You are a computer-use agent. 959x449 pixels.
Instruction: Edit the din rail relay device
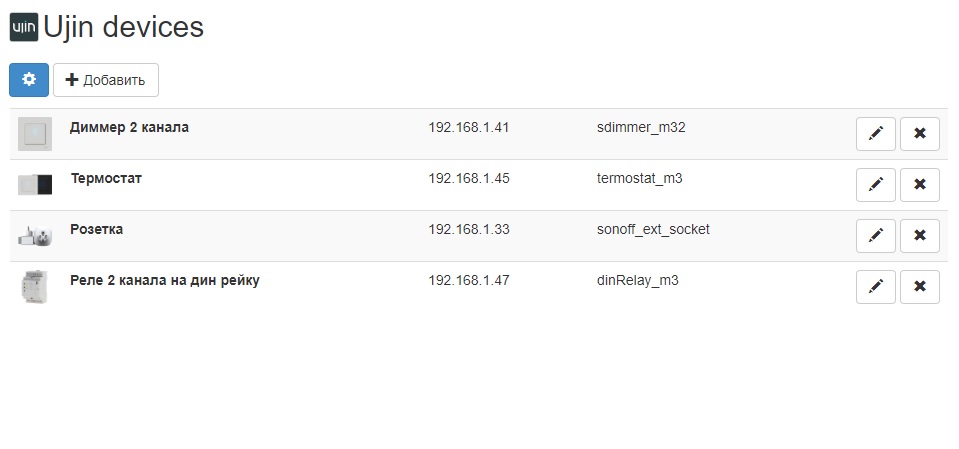[x=876, y=287]
